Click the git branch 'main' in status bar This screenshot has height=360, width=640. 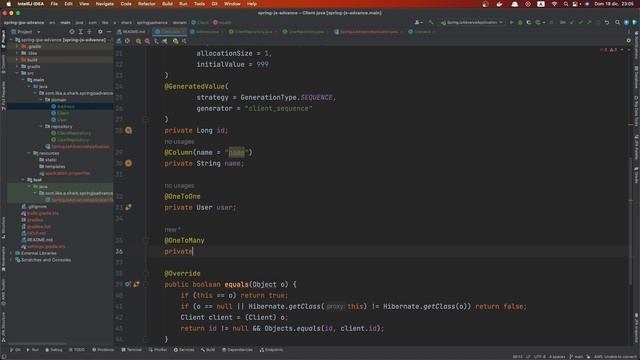(x=576, y=356)
